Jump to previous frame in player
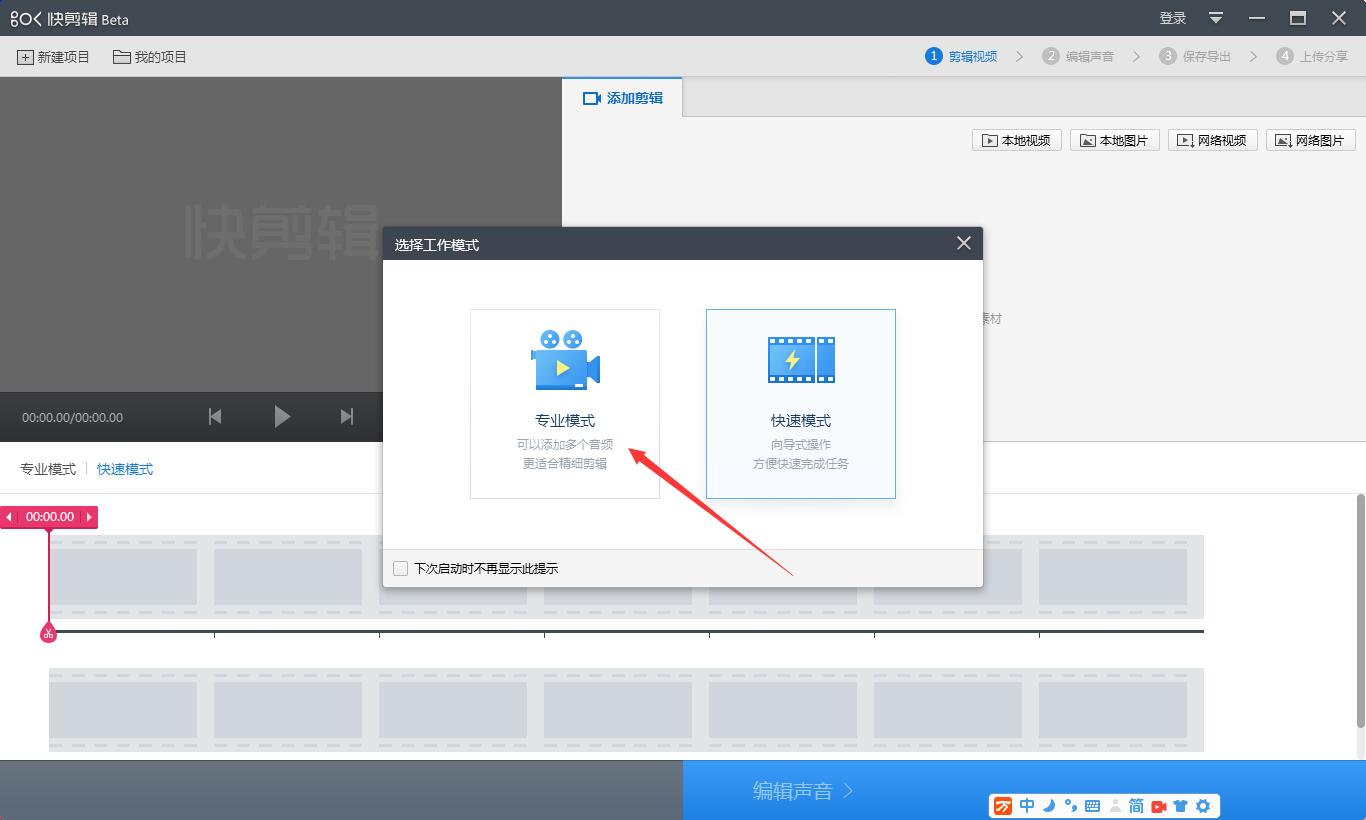 coord(215,416)
